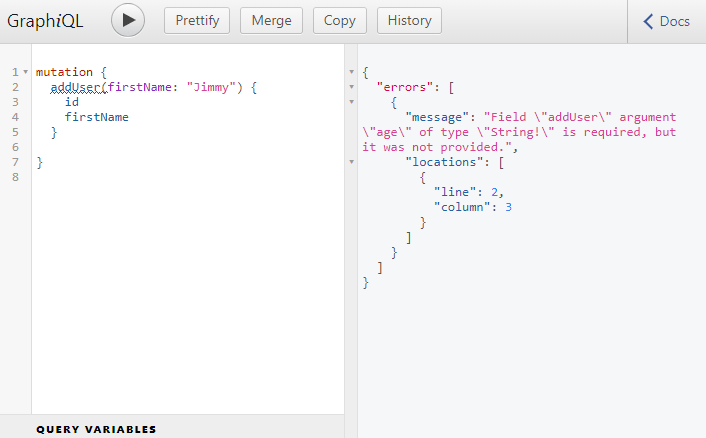This screenshot has height=438, width=706.
Task: Open the History panel
Action: point(410,21)
